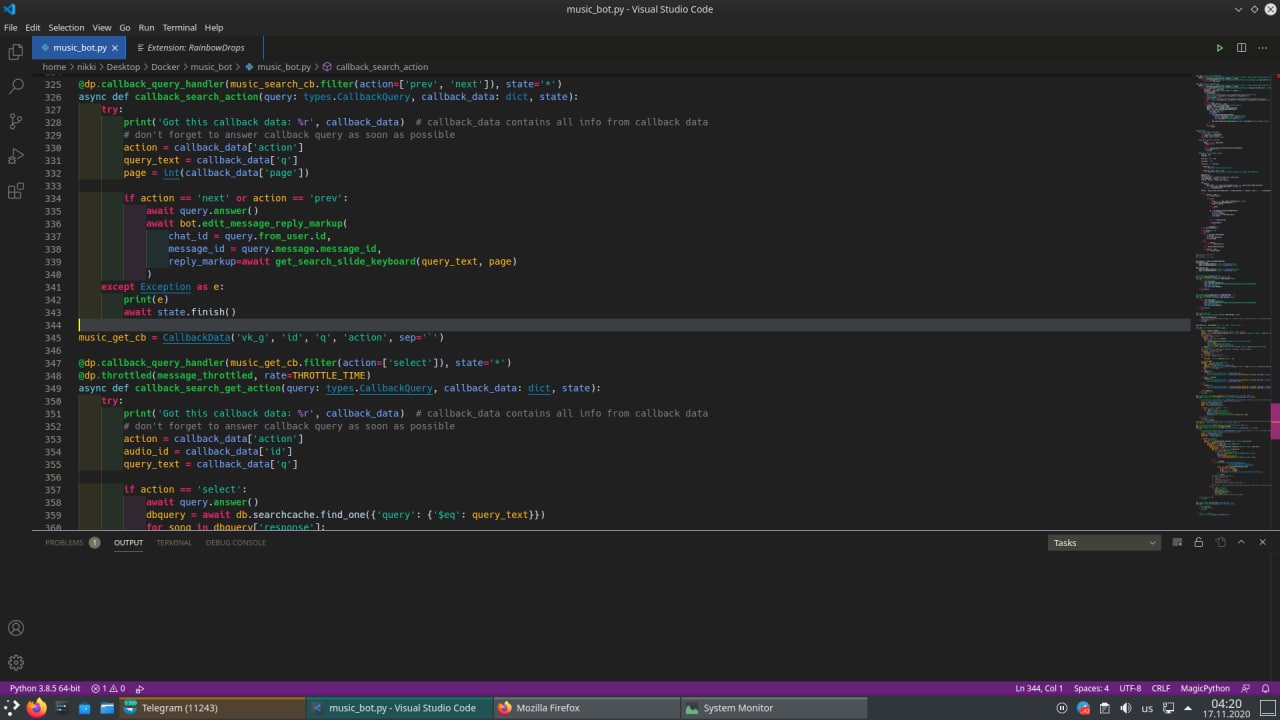Open the Source Control view
This screenshot has width=1280, height=720.
[16, 121]
